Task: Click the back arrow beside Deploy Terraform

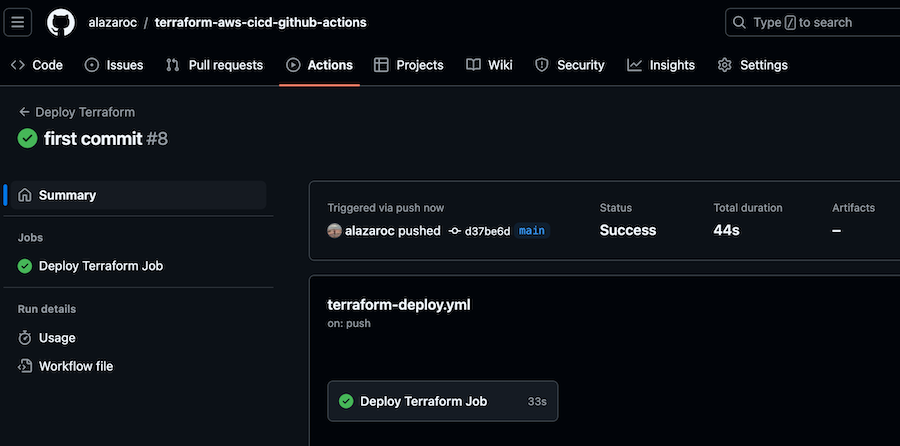Action: [24, 112]
